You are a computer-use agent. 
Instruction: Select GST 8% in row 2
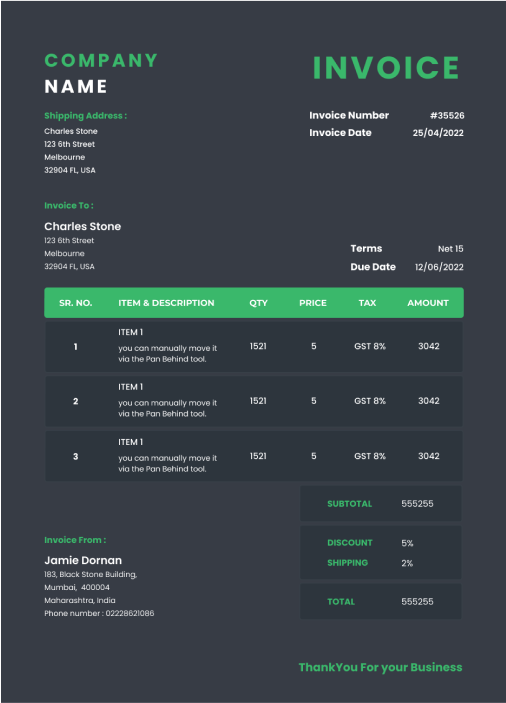point(370,401)
